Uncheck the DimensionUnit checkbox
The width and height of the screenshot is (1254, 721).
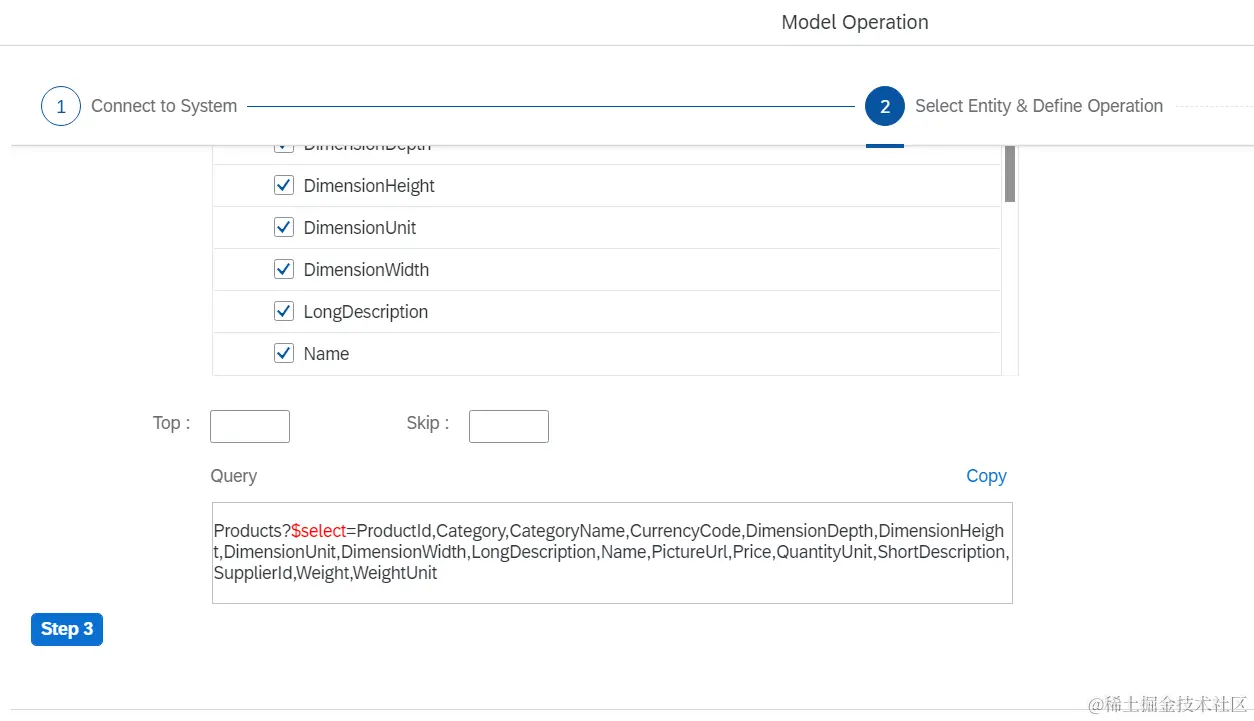(284, 228)
